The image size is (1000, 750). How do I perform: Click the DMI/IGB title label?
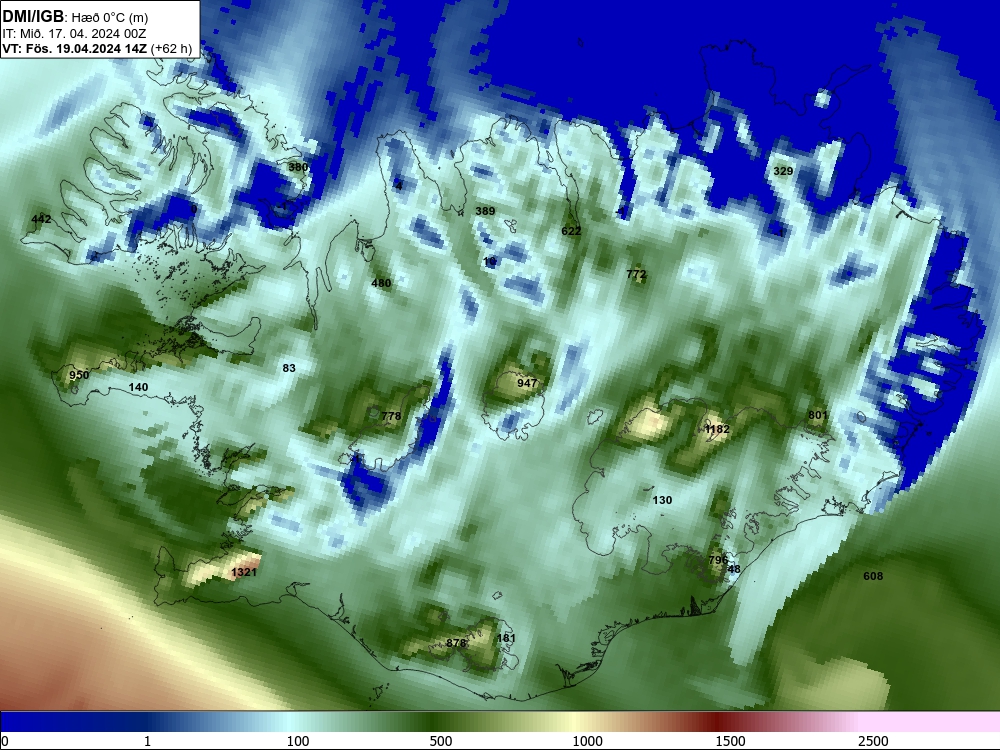(x=33, y=16)
